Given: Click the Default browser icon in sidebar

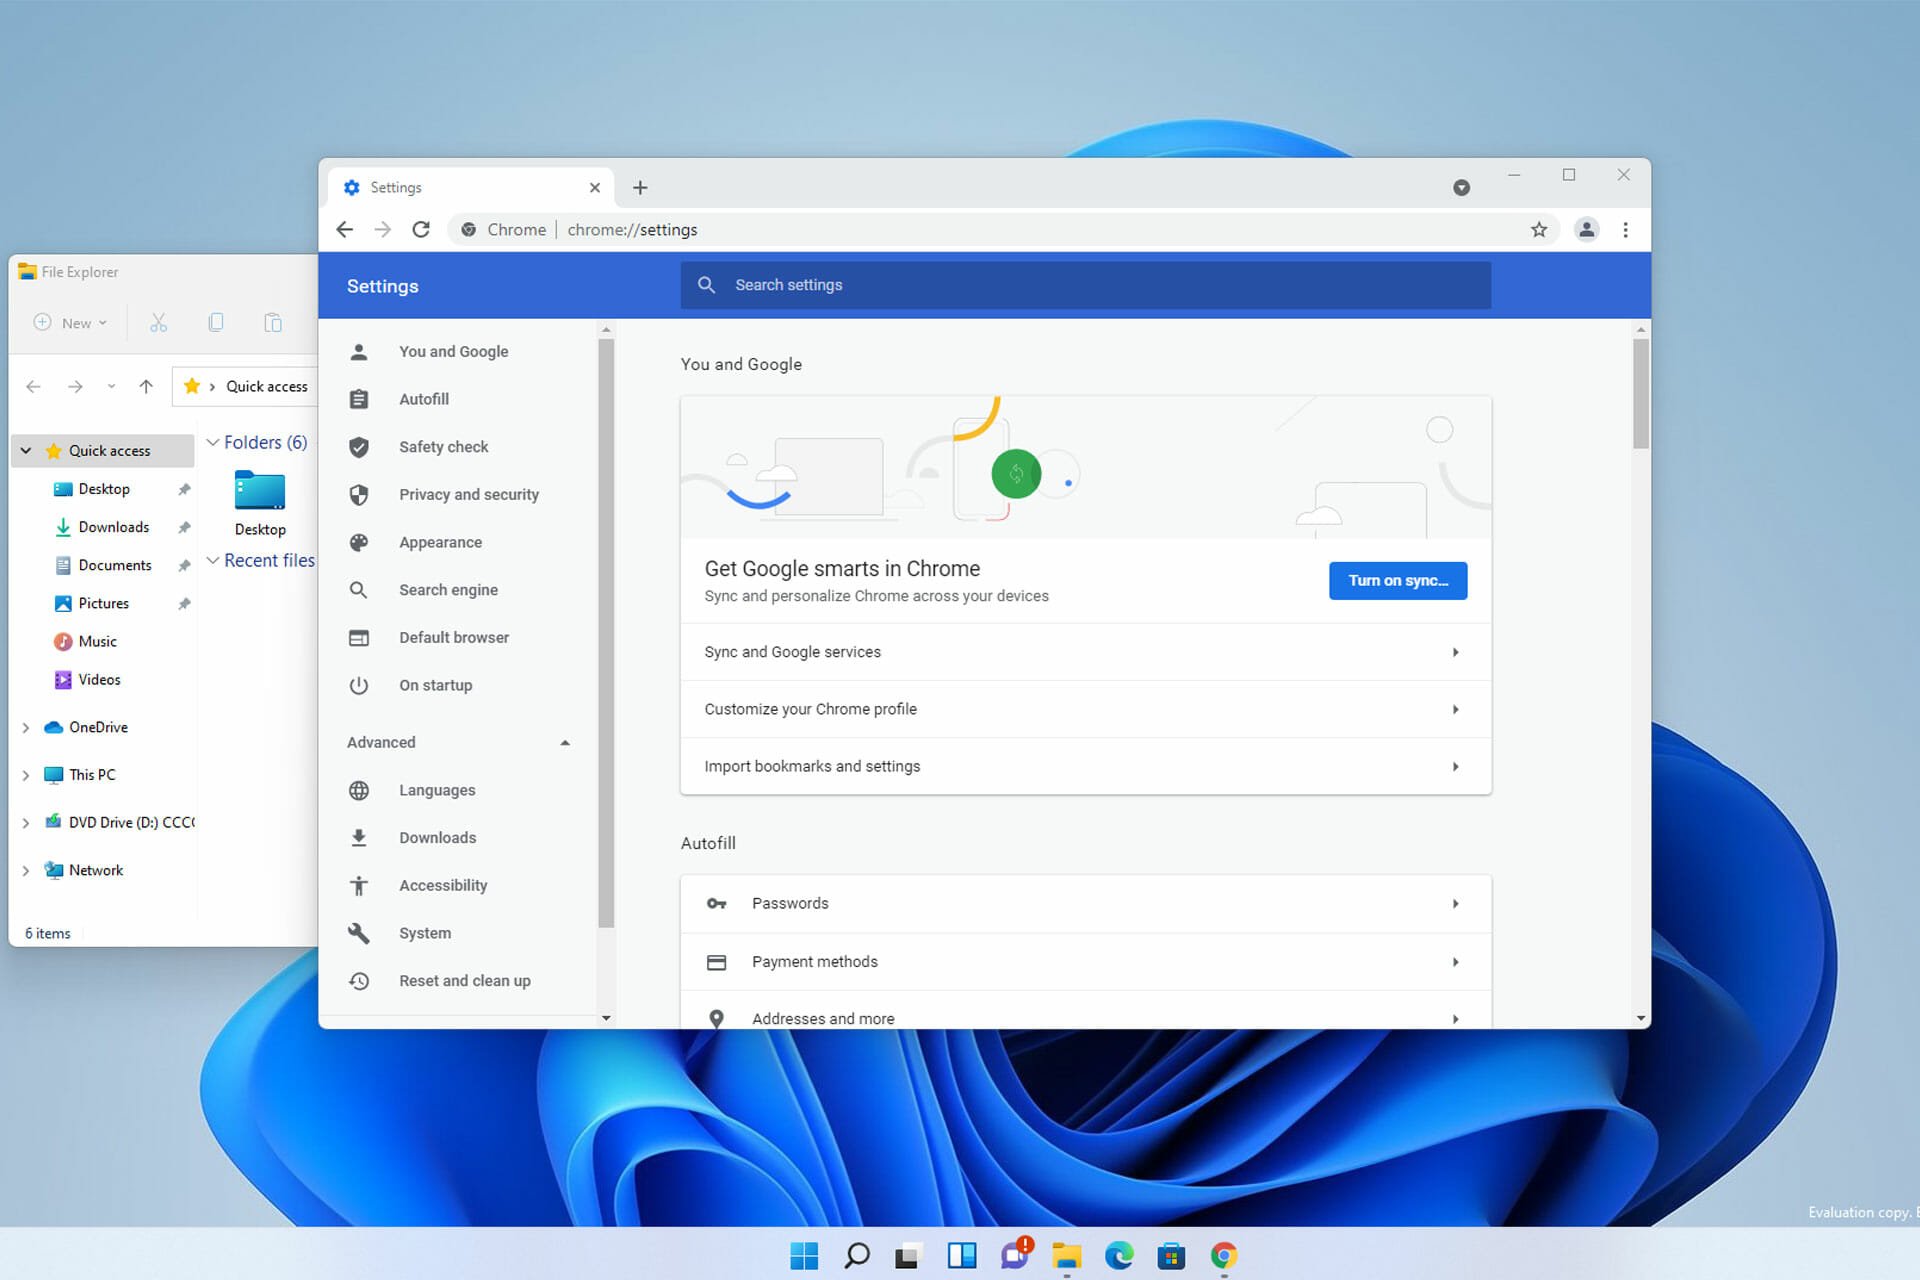Looking at the screenshot, I should click(359, 636).
